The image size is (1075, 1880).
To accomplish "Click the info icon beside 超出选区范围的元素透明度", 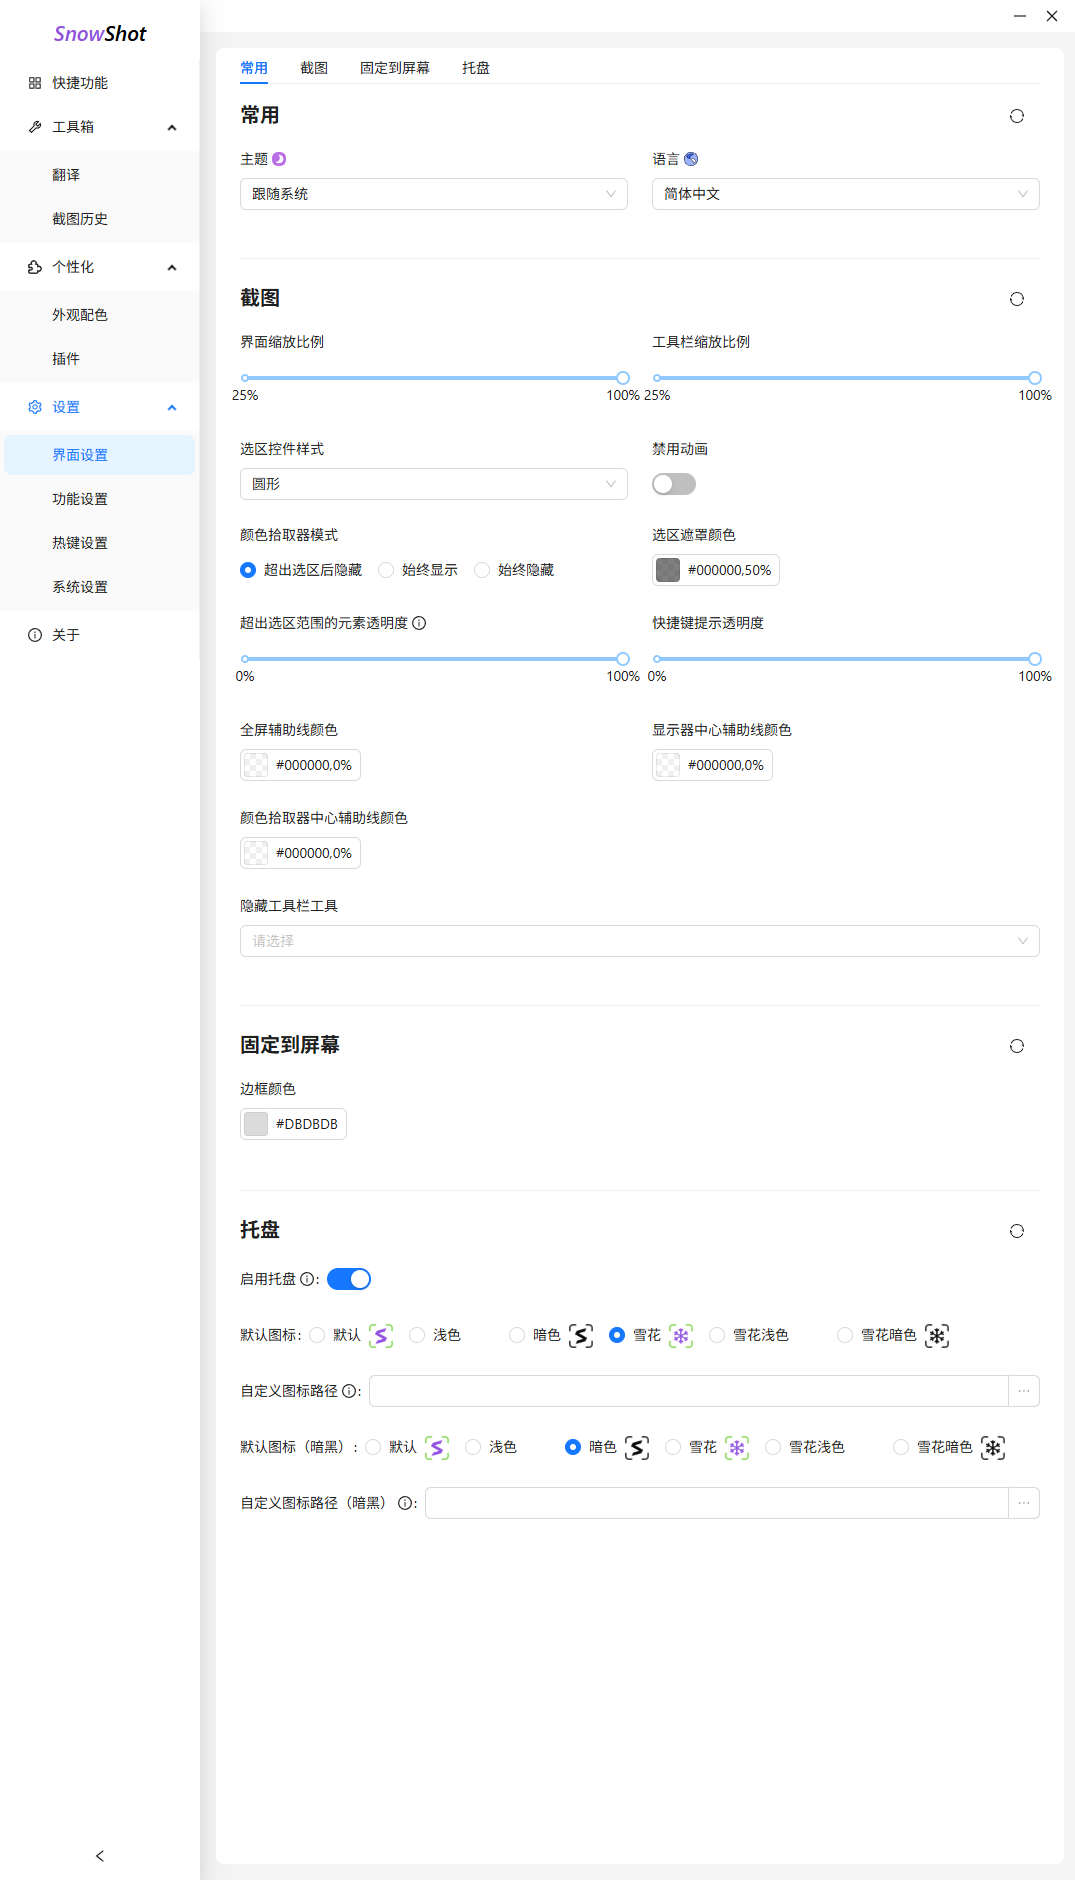I will coord(419,623).
